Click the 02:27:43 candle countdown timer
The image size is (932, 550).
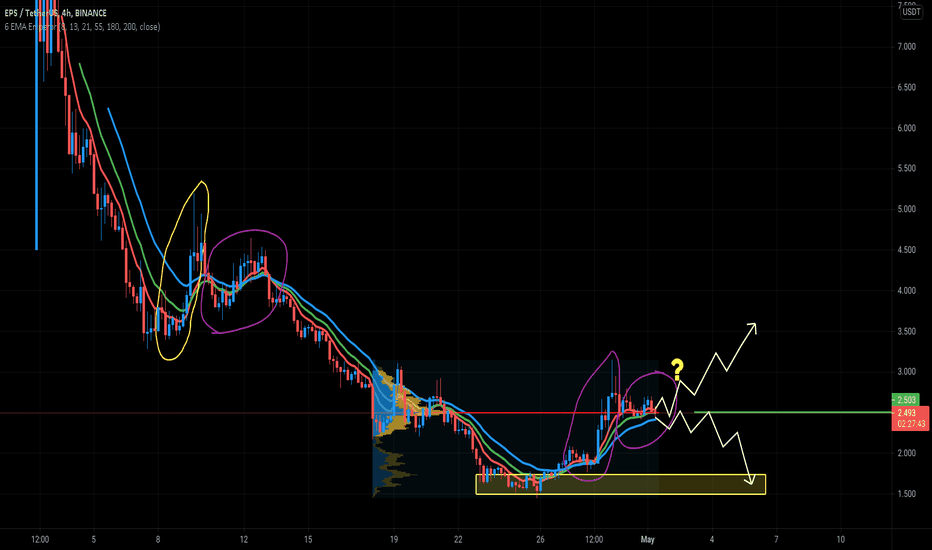click(910, 424)
